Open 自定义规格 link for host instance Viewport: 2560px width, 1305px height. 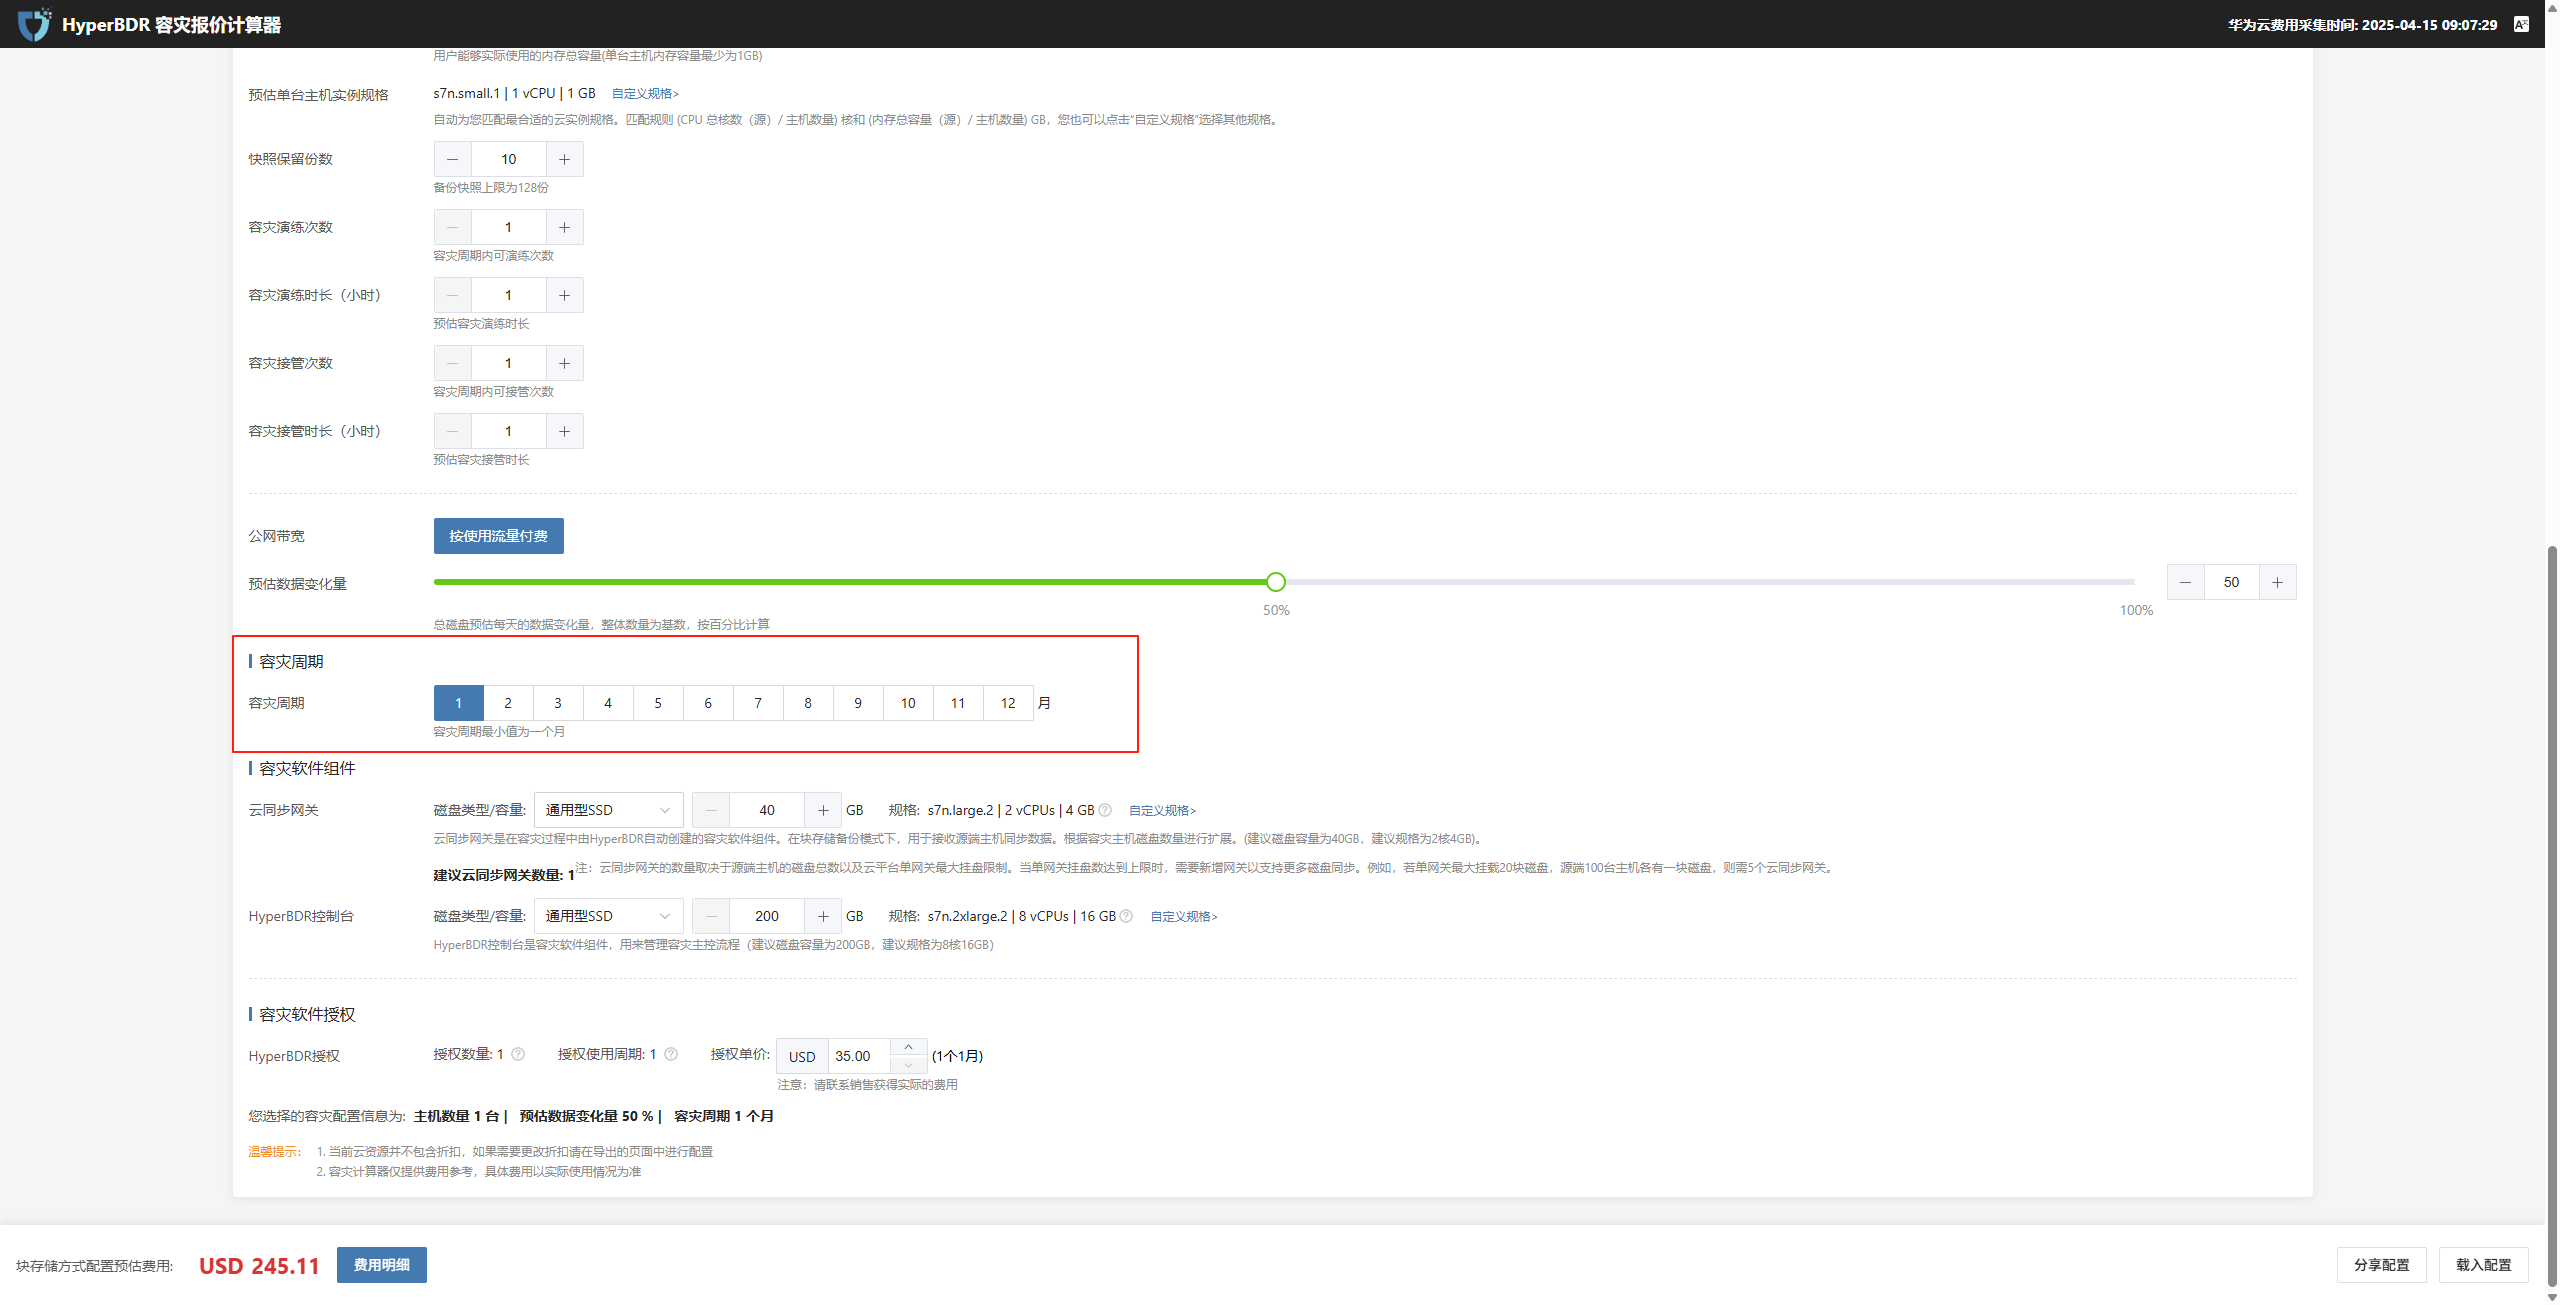pos(645,94)
